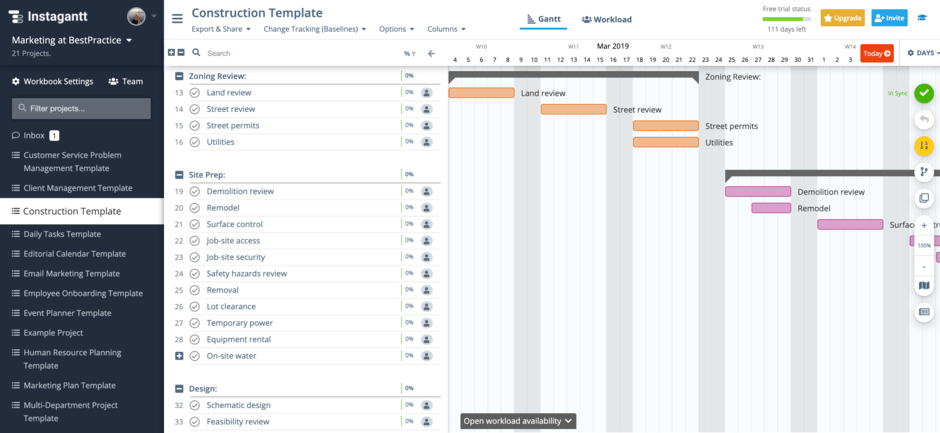This screenshot has width=940, height=433.
Task: Click assignee icon for Demolition review
Action: pyautogui.click(x=426, y=191)
